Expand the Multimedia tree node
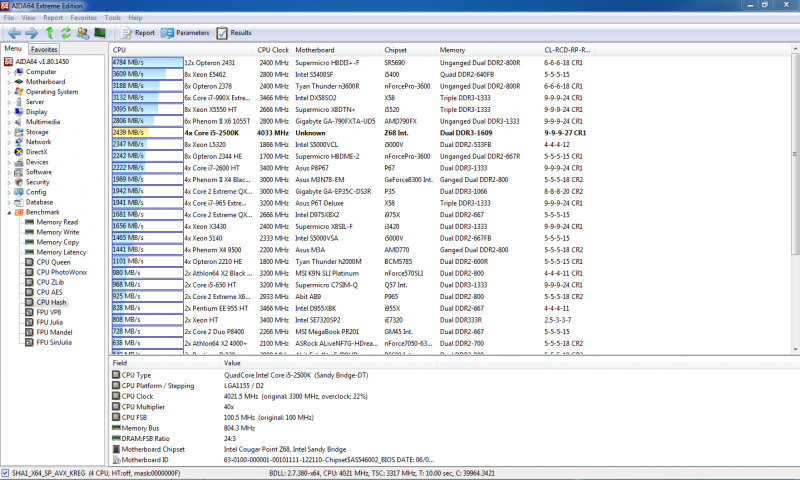This screenshot has height=480, width=800. point(9,122)
